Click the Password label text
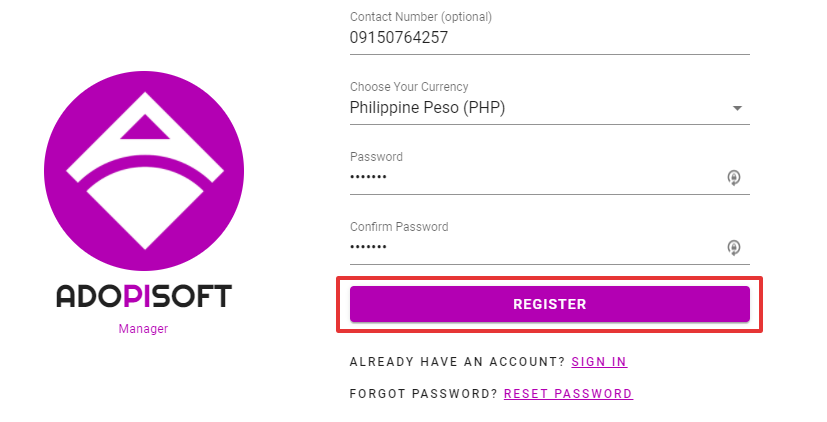The image size is (827, 422). click(376, 157)
